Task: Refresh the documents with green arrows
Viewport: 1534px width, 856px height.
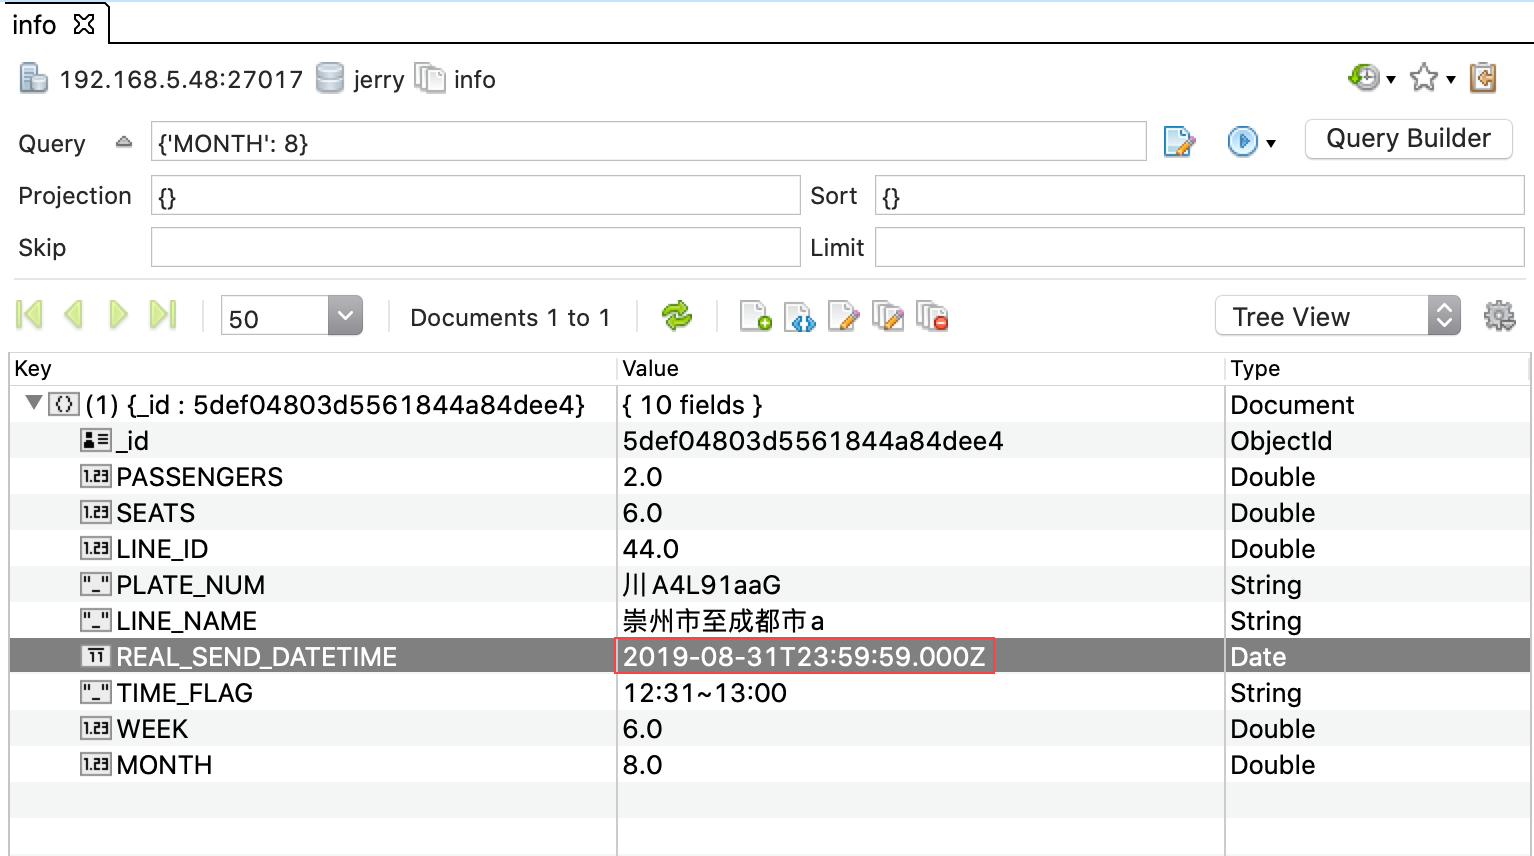Action: click(677, 316)
